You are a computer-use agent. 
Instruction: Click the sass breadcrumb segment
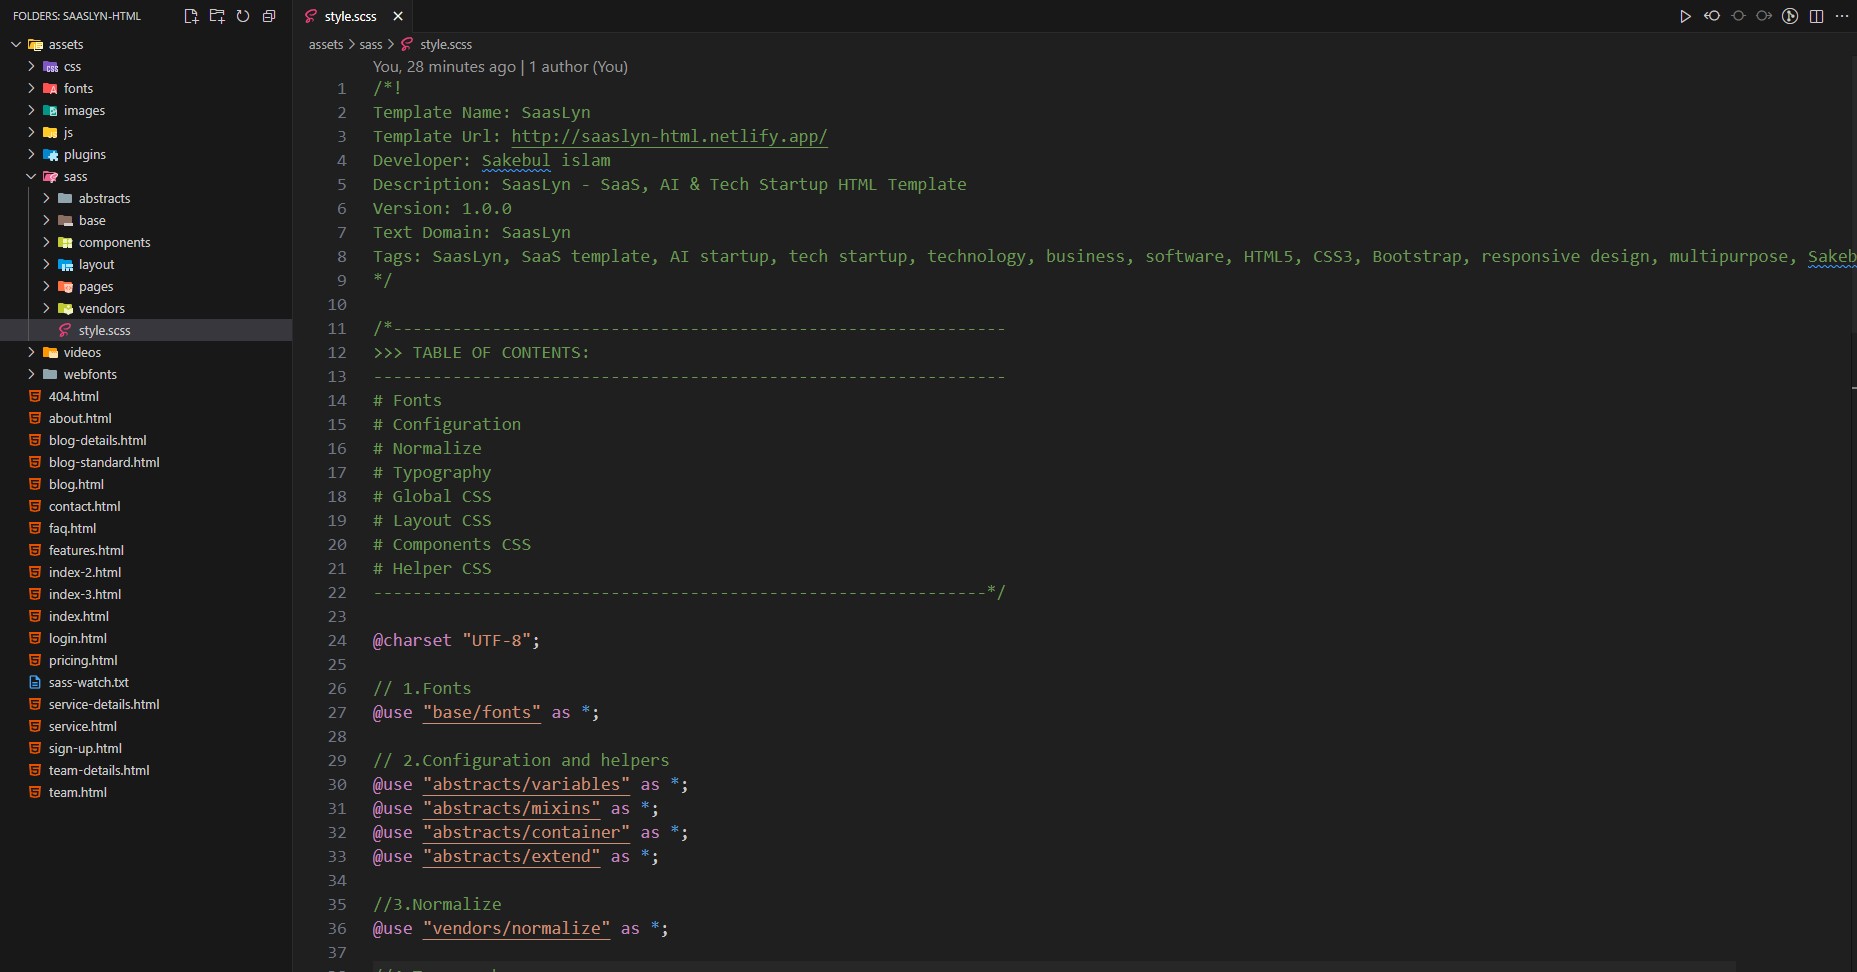coord(370,45)
